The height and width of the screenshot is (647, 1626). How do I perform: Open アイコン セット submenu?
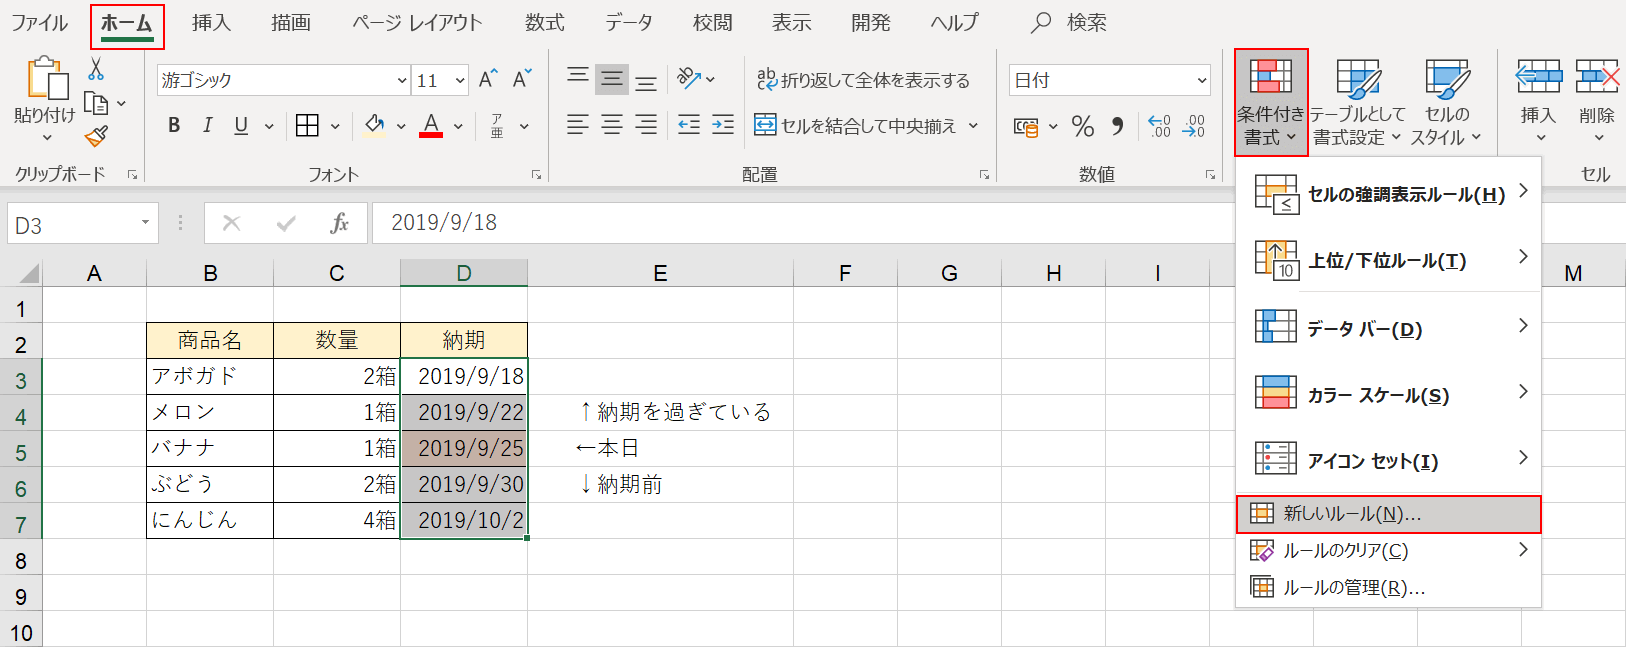(1388, 460)
